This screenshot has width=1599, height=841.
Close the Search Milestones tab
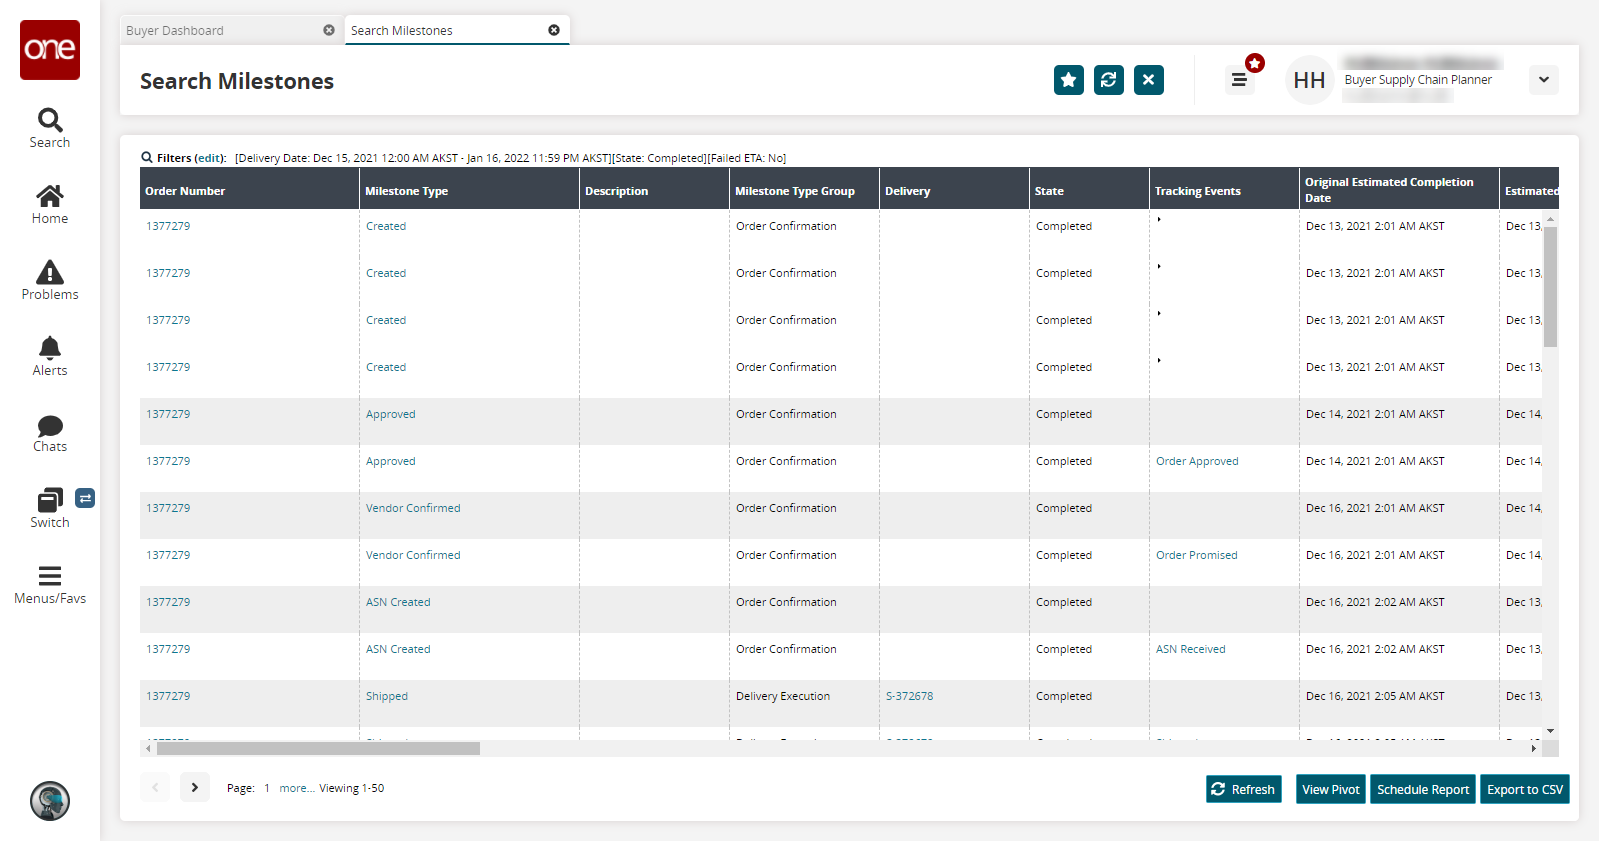pyautogui.click(x=554, y=30)
